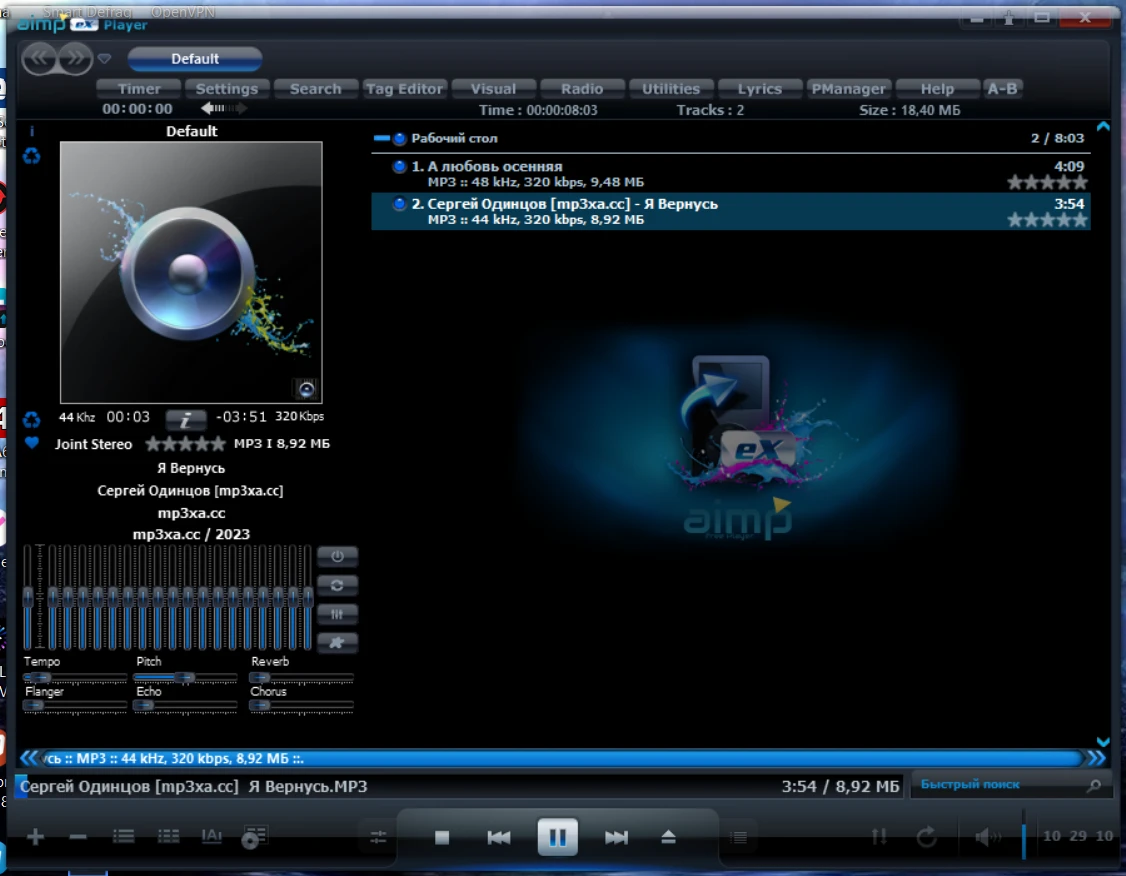This screenshot has width=1126, height=876.
Task: Toggle the repeat mode icon
Action: pyautogui.click(x=927, y=837)
